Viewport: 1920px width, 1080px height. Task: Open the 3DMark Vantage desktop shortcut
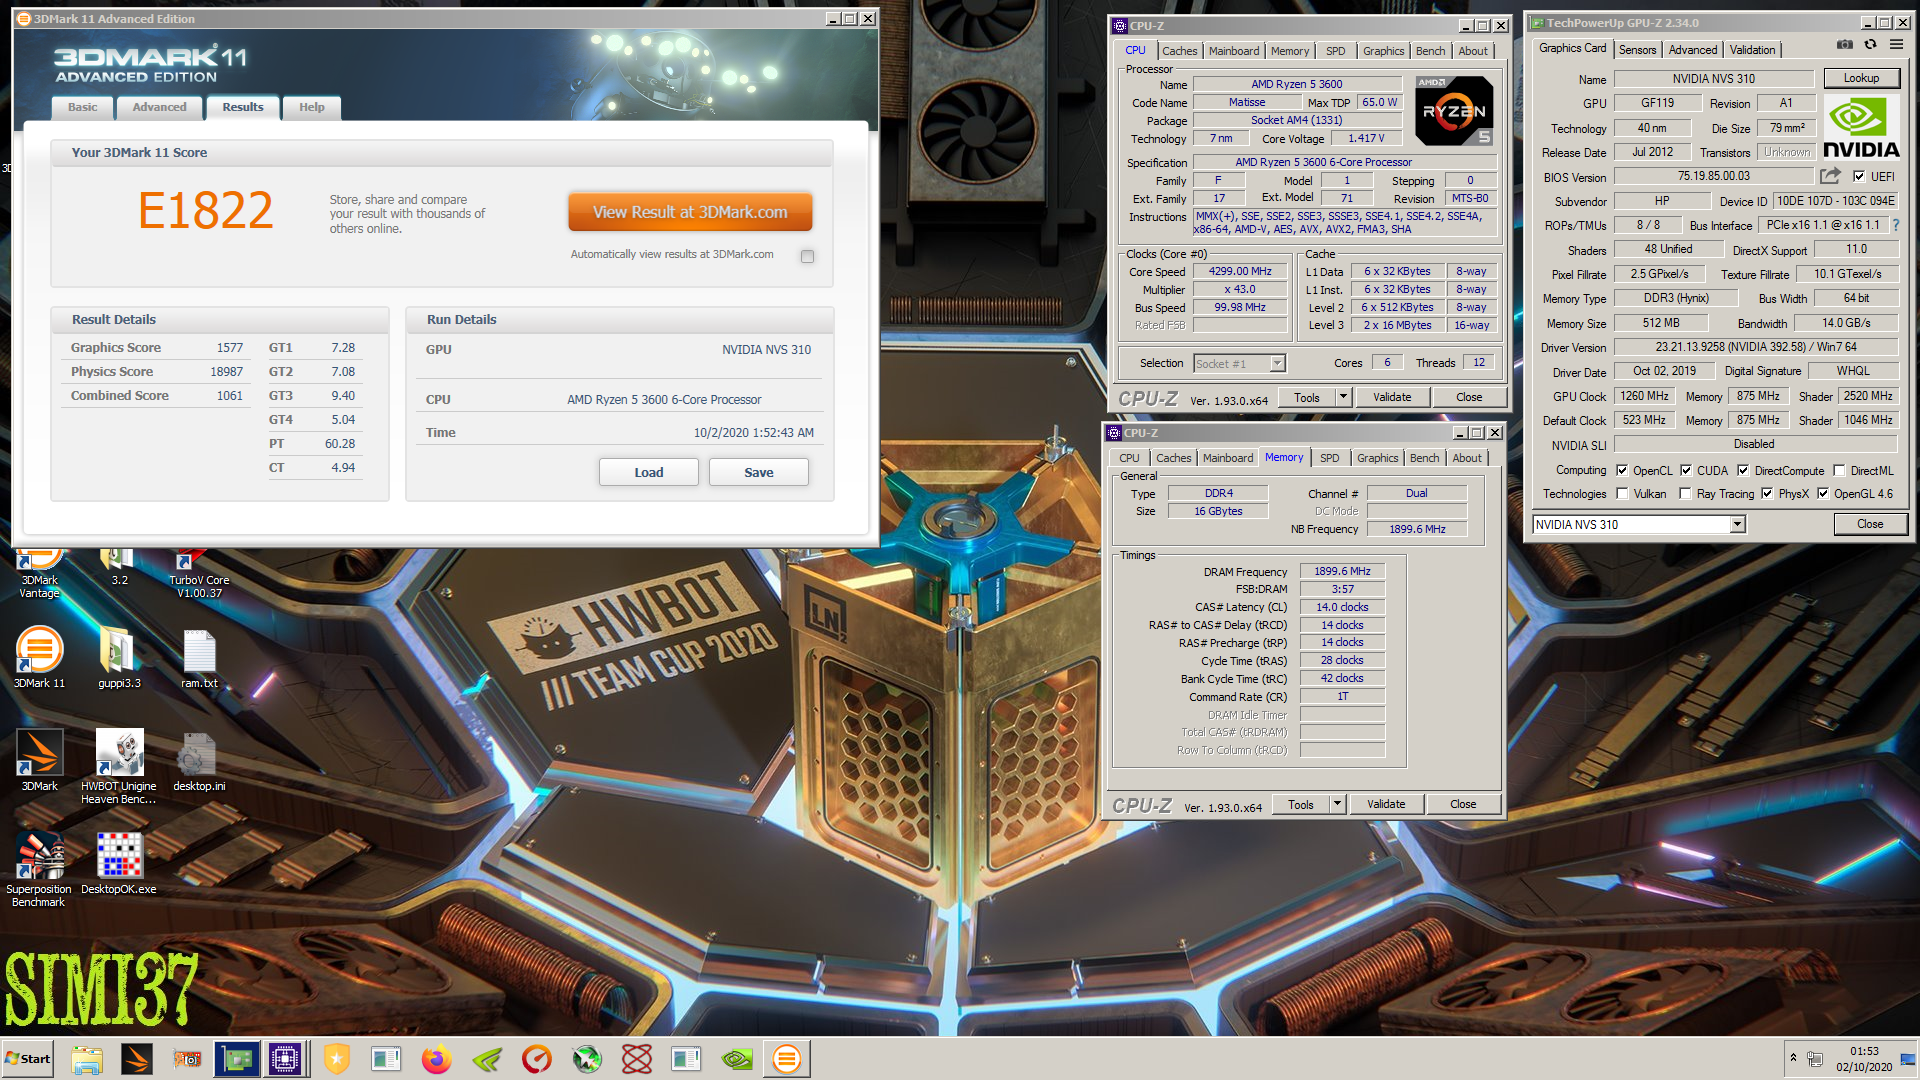pyautogui.click(x=39, y=572)
